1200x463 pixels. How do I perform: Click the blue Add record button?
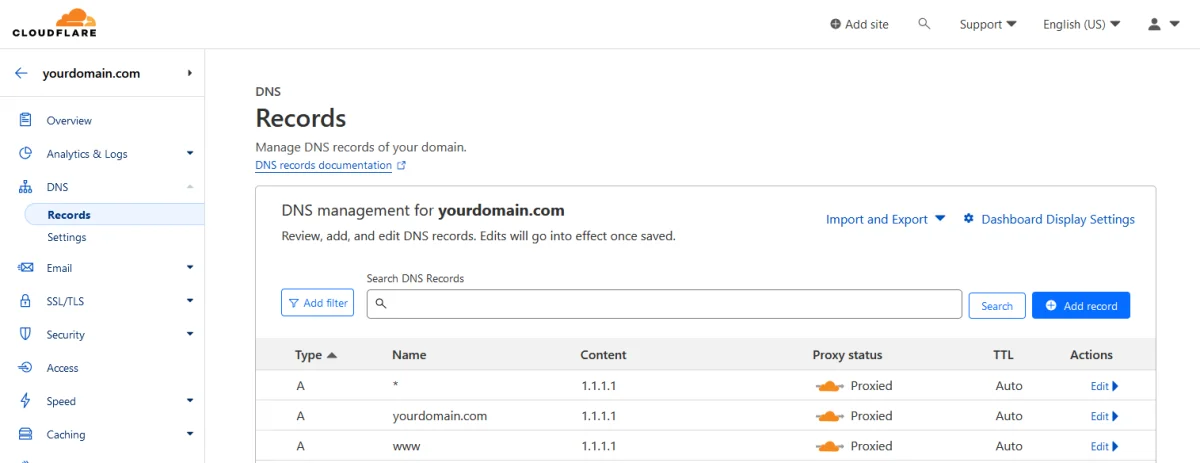(1081, 305)
